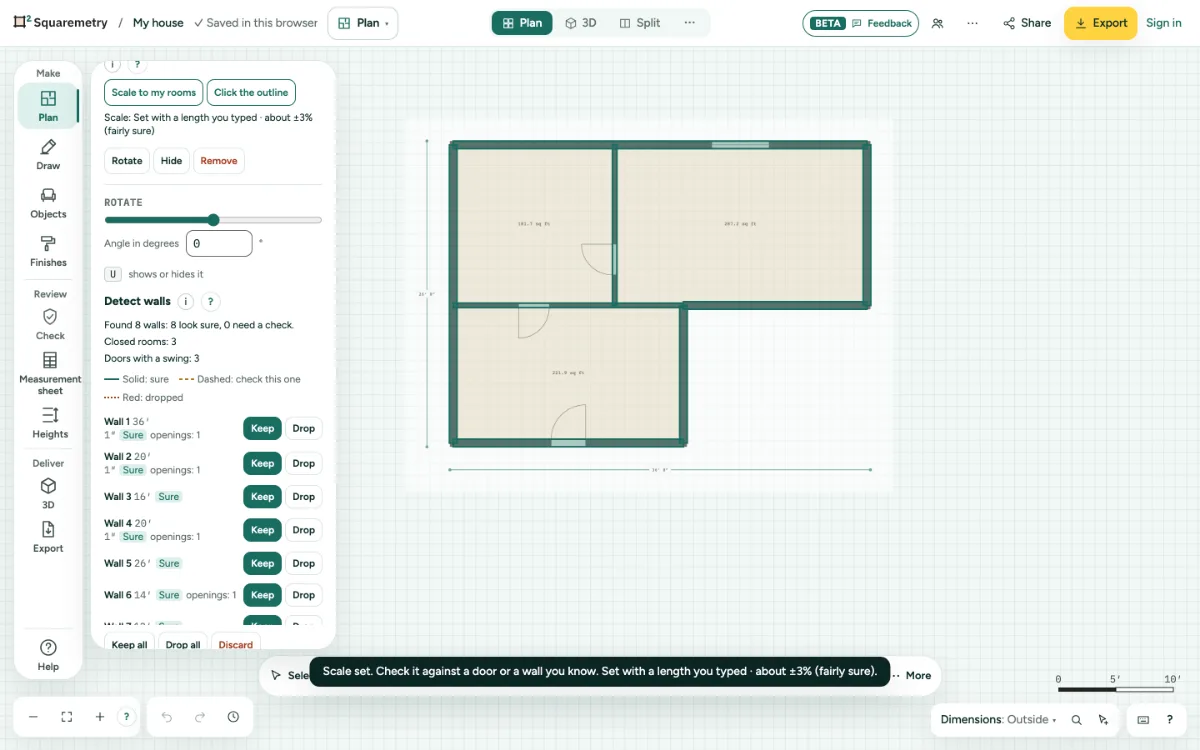This screenshot has height=750, width=1200.
Task: Click the Discard button
Action: click(236, 644)
